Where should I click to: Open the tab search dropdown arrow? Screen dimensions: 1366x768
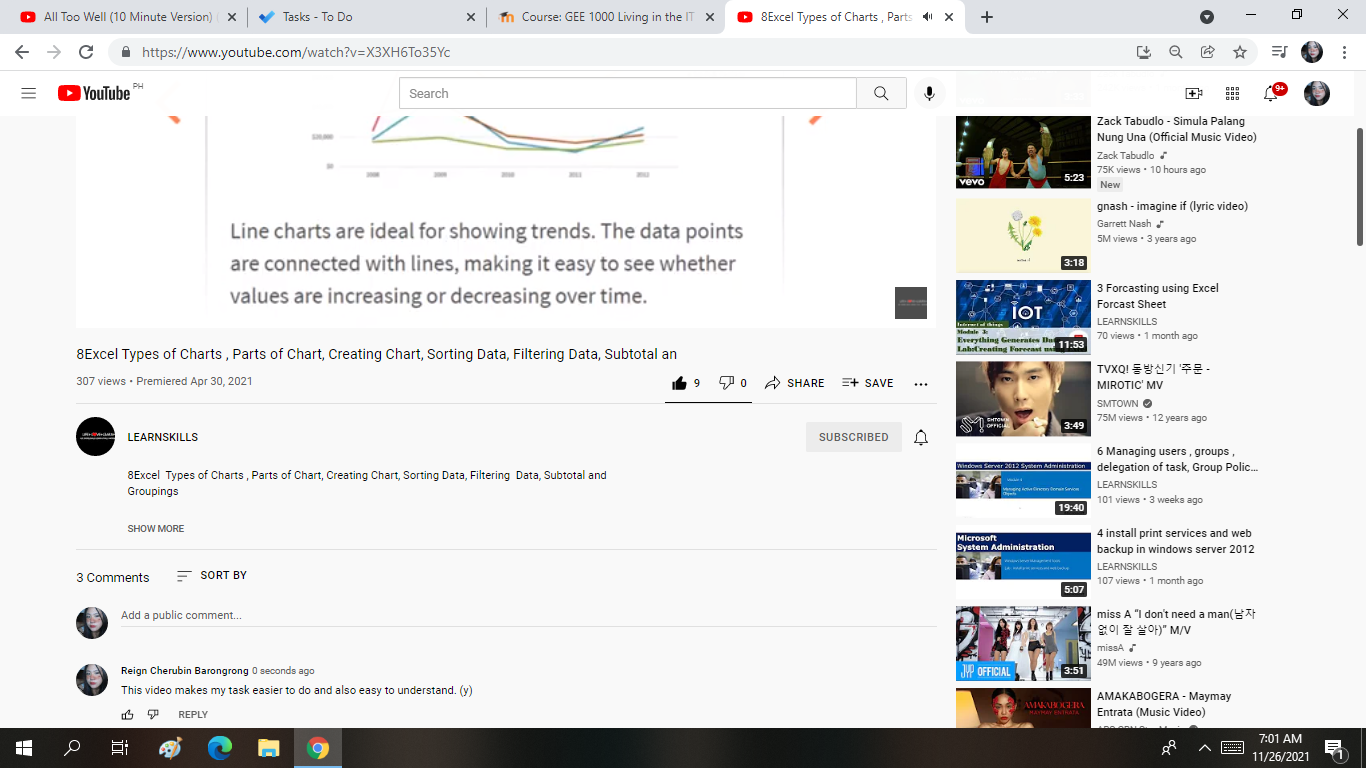pyautogui.click(x=1207, y=17)
